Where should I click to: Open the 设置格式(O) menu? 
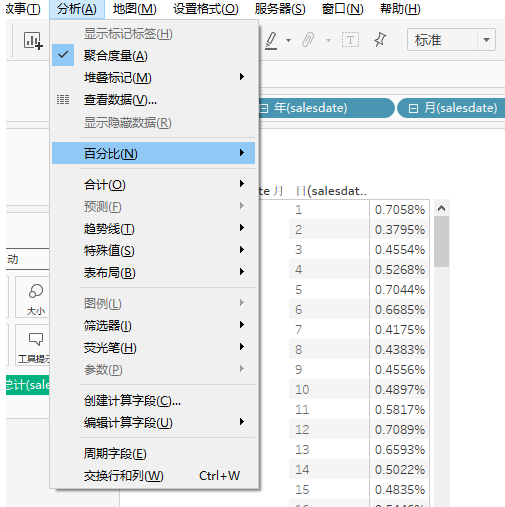pos(206,9)
